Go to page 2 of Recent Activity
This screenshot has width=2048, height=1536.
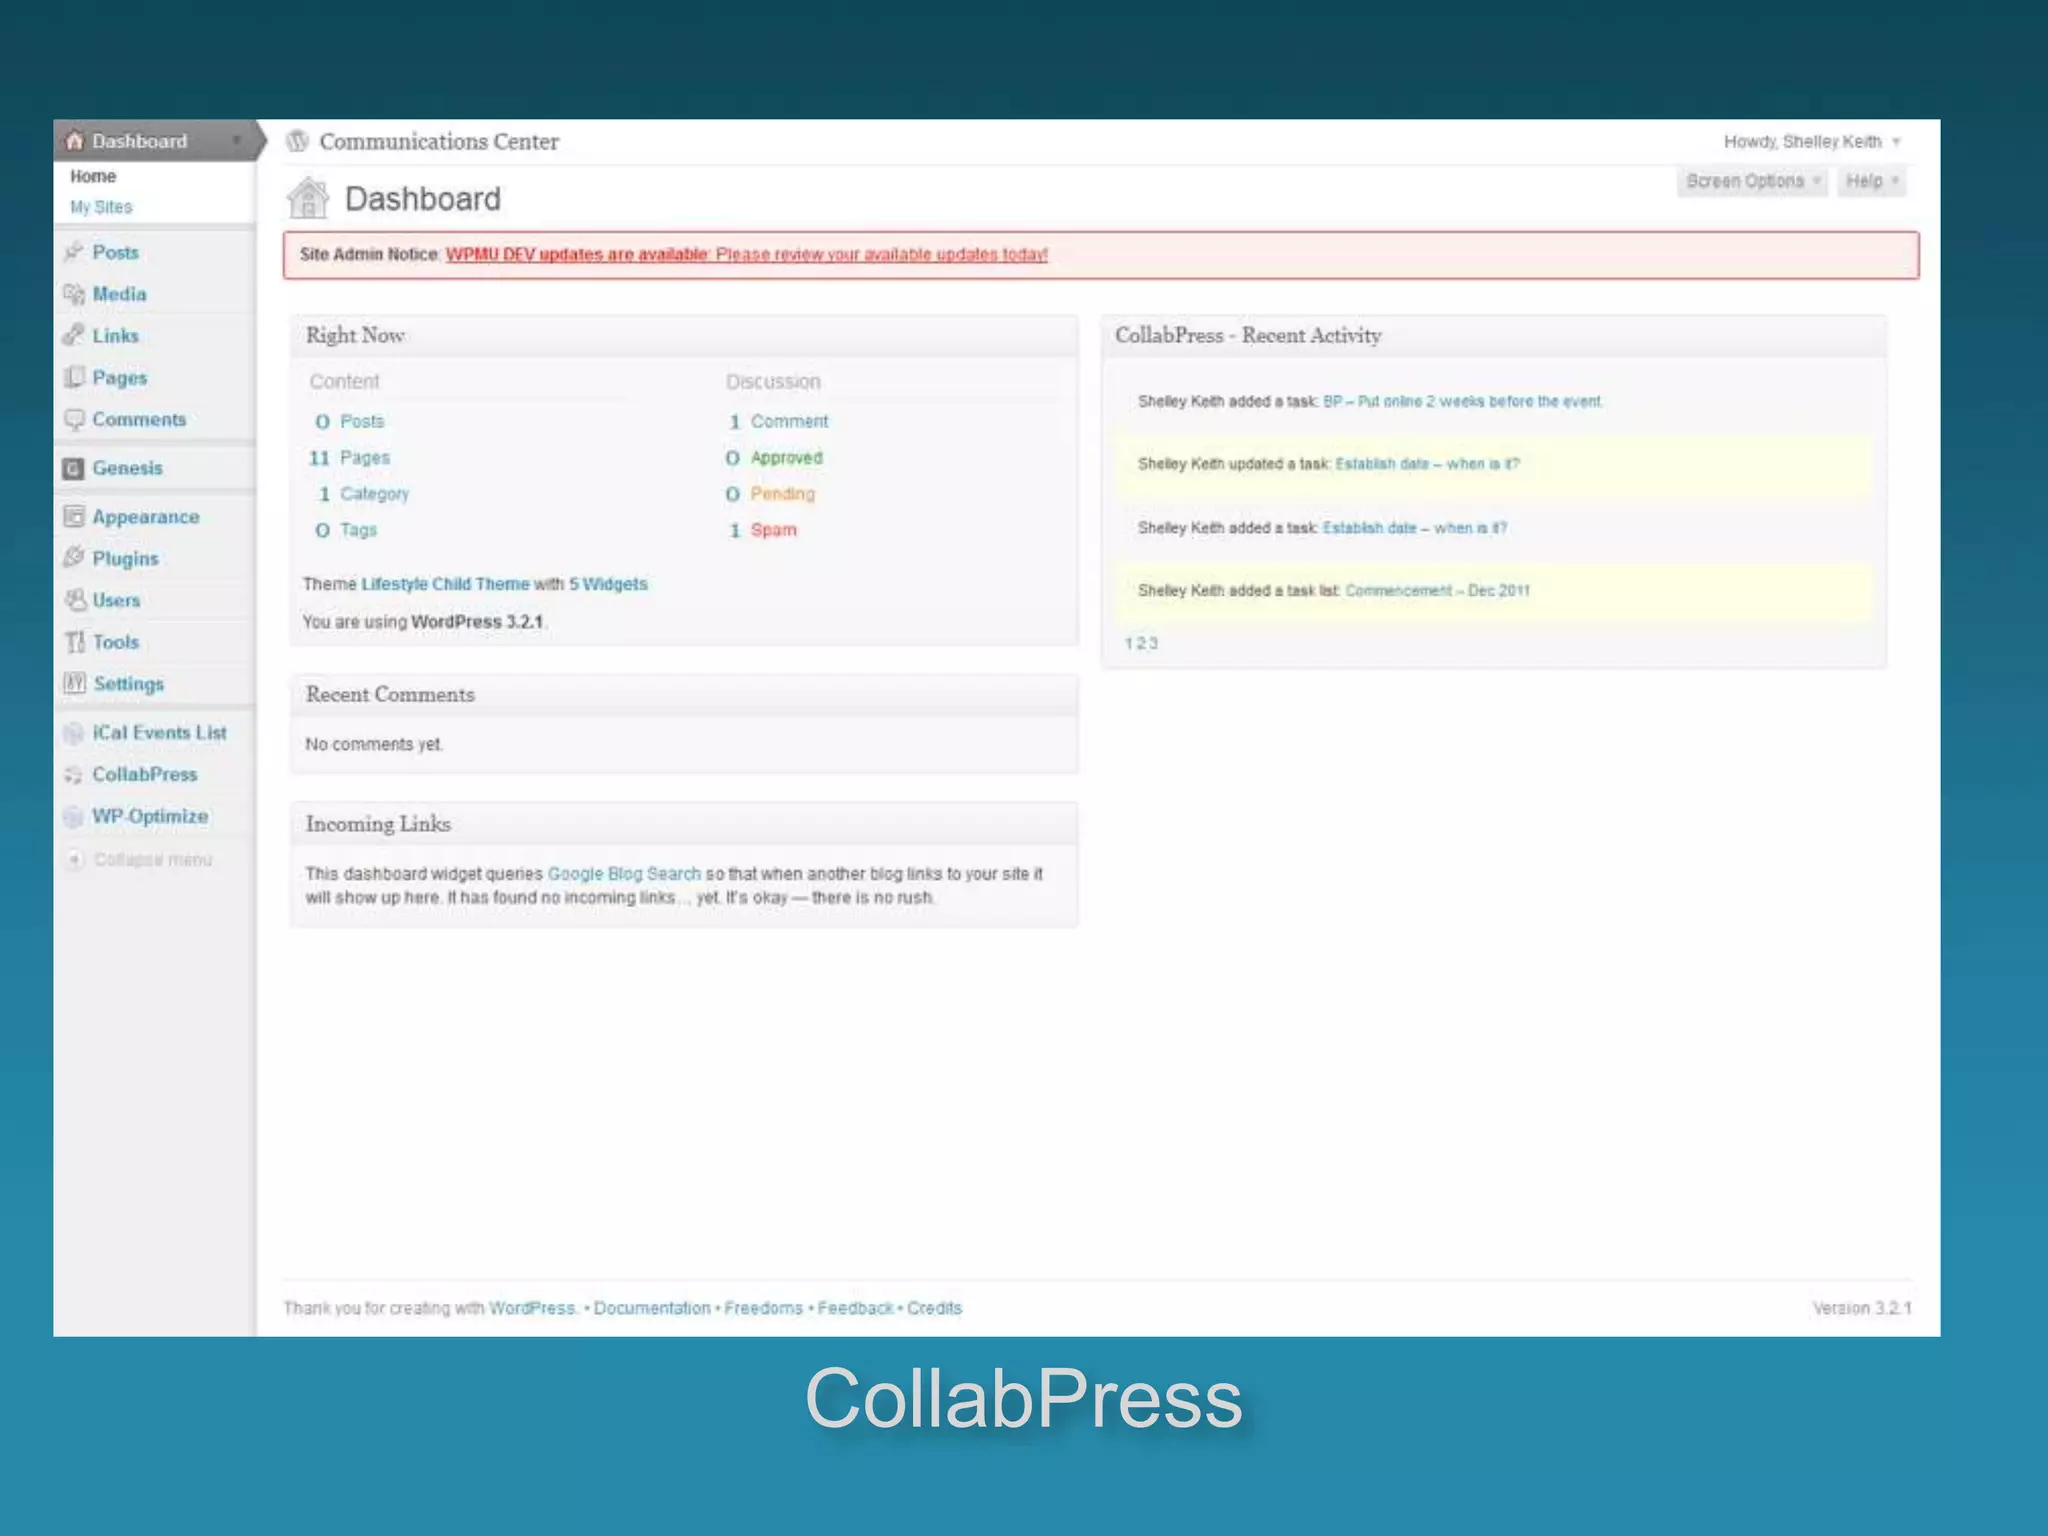(x=1141, y=643)
